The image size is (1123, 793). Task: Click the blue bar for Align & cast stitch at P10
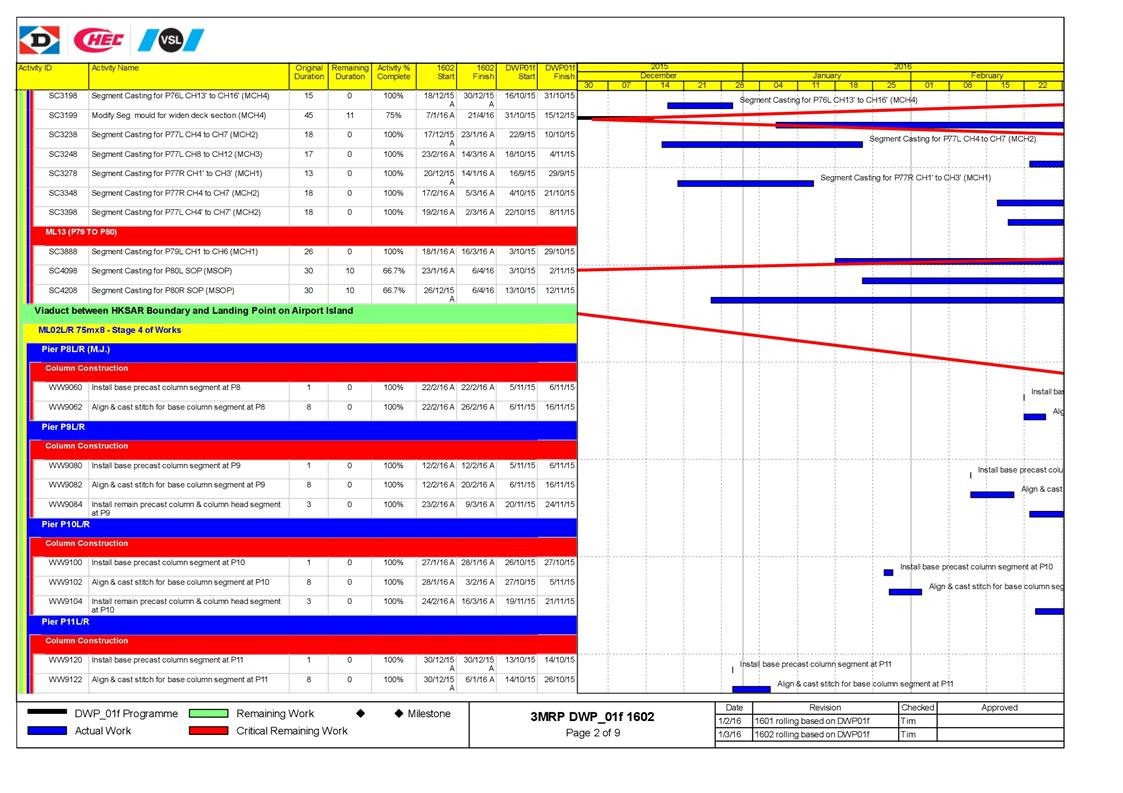click(905, 592)
